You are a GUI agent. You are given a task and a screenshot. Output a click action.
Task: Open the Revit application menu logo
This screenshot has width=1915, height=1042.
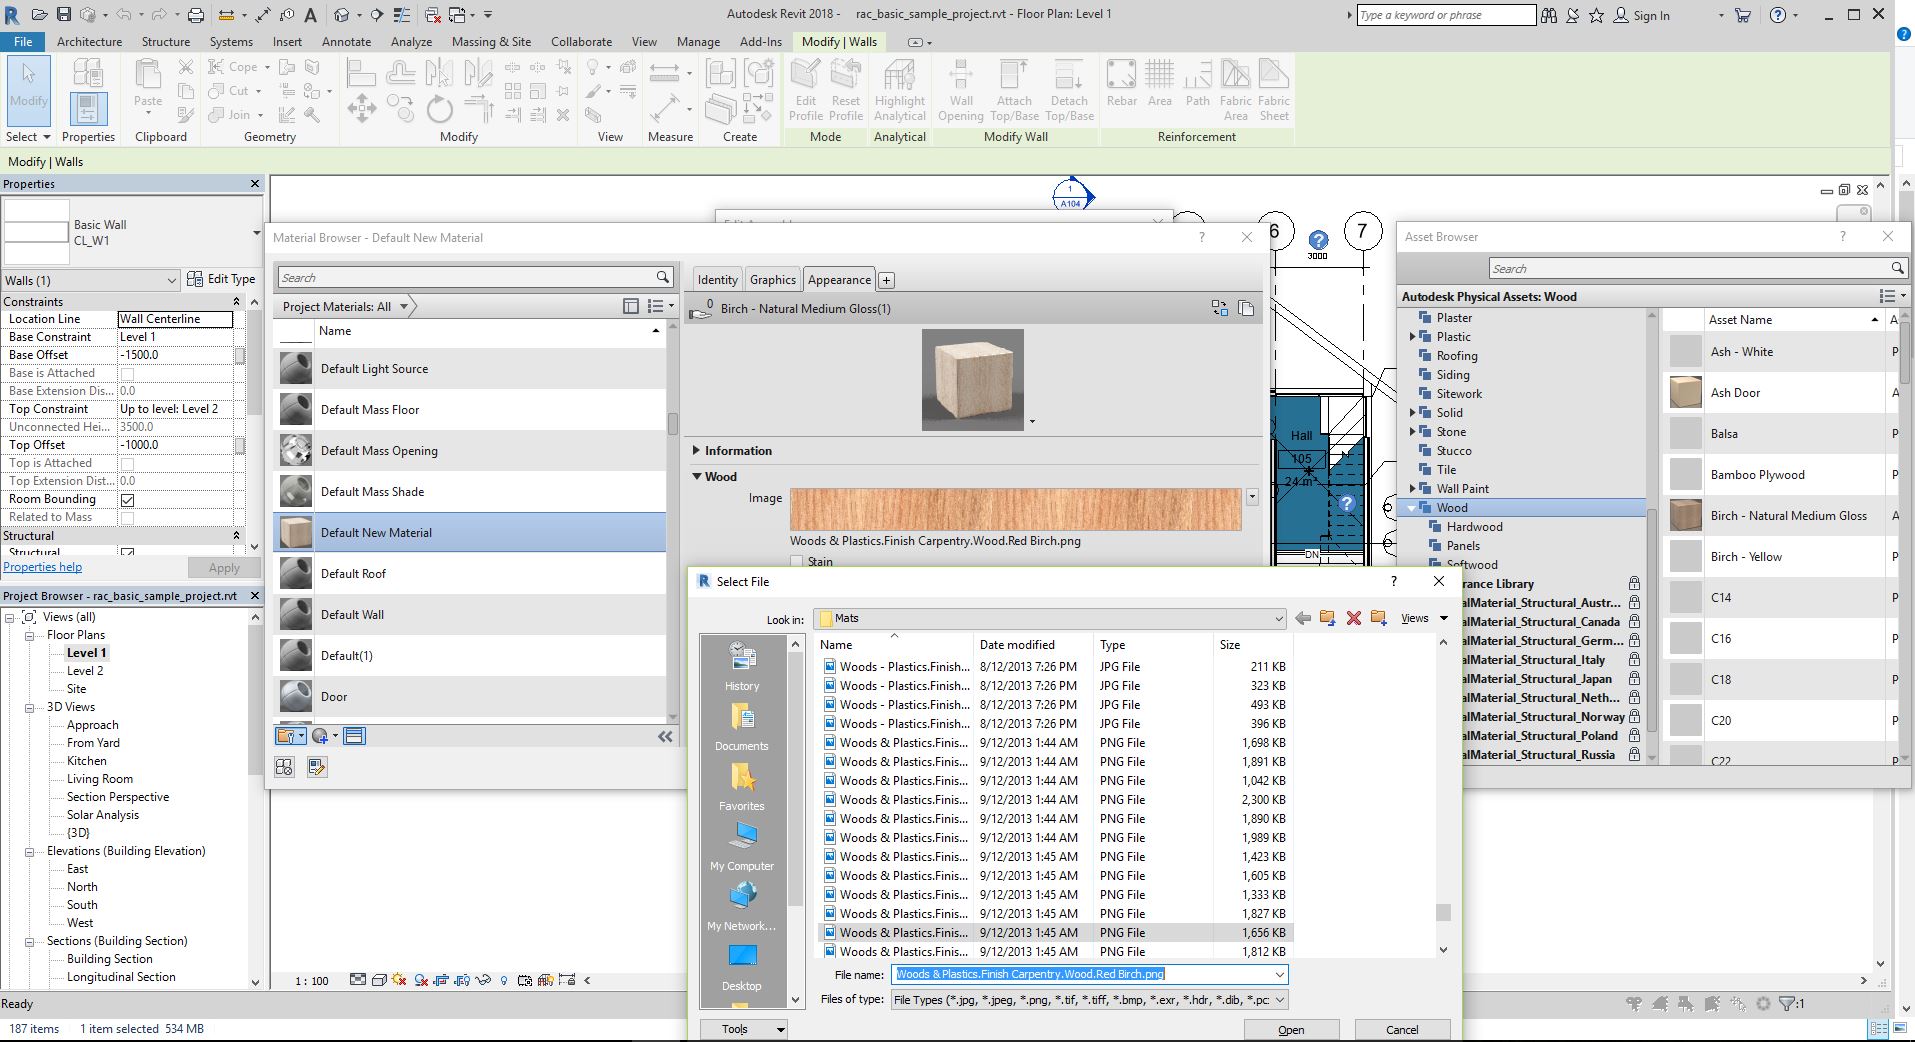coord(11,14)
